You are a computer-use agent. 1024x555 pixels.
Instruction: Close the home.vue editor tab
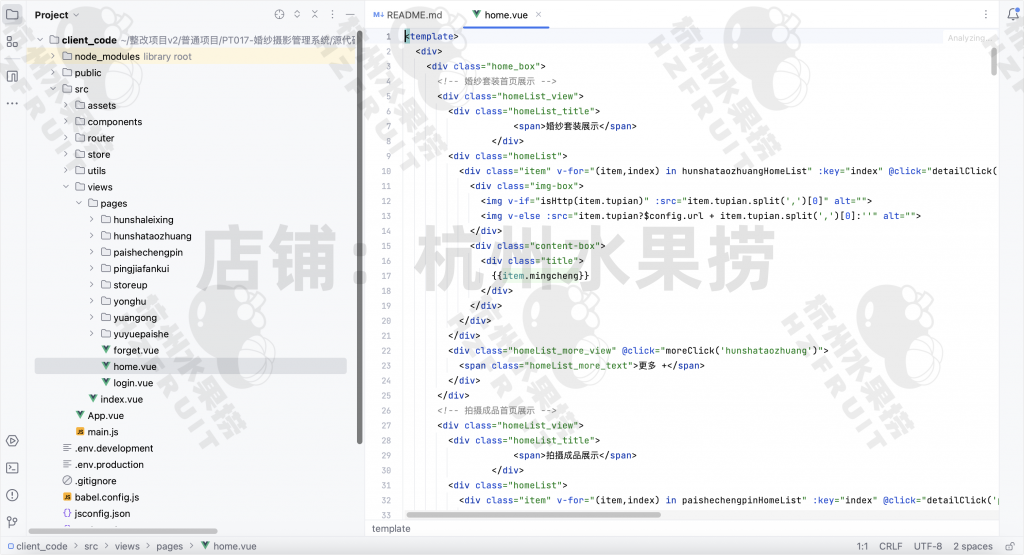pyautogui.click(x=538, y=15)
